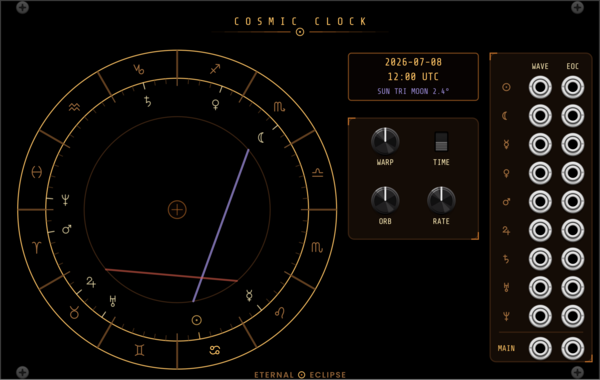Click the Mars glyph on the zodiac wheel
Screen dimensions: 600x380
pyautogui.click(x=67, y=229)
